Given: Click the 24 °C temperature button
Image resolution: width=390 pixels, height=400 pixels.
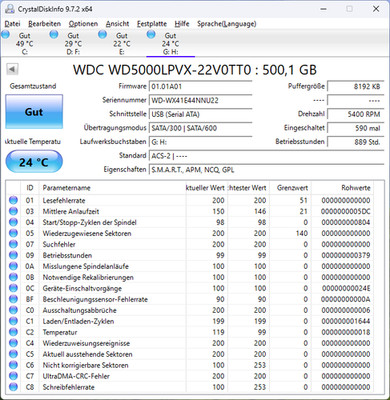Looking at the screenshot, I should [x=34, y=162].
